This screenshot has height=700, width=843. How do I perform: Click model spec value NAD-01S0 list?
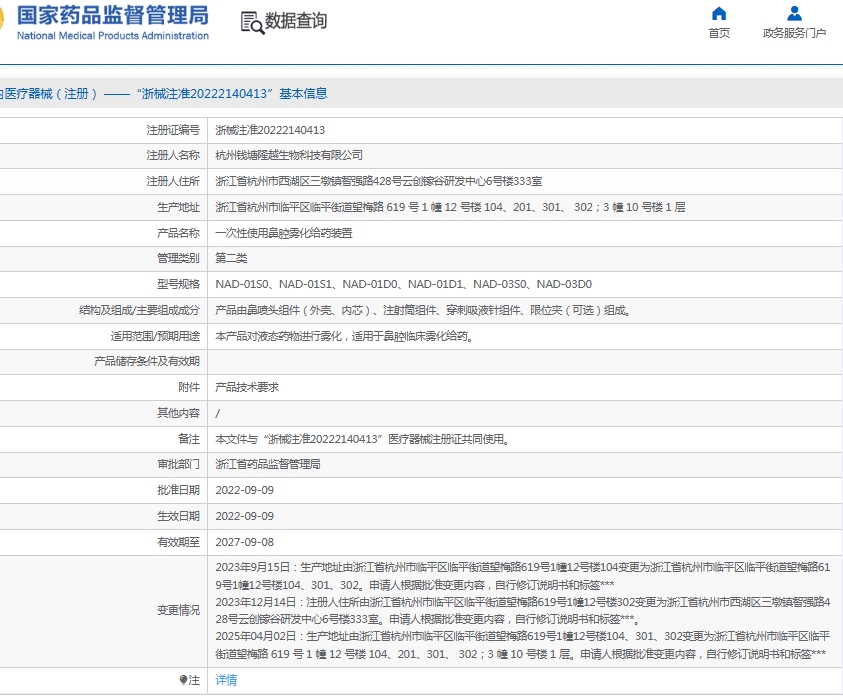pos(403,284)
